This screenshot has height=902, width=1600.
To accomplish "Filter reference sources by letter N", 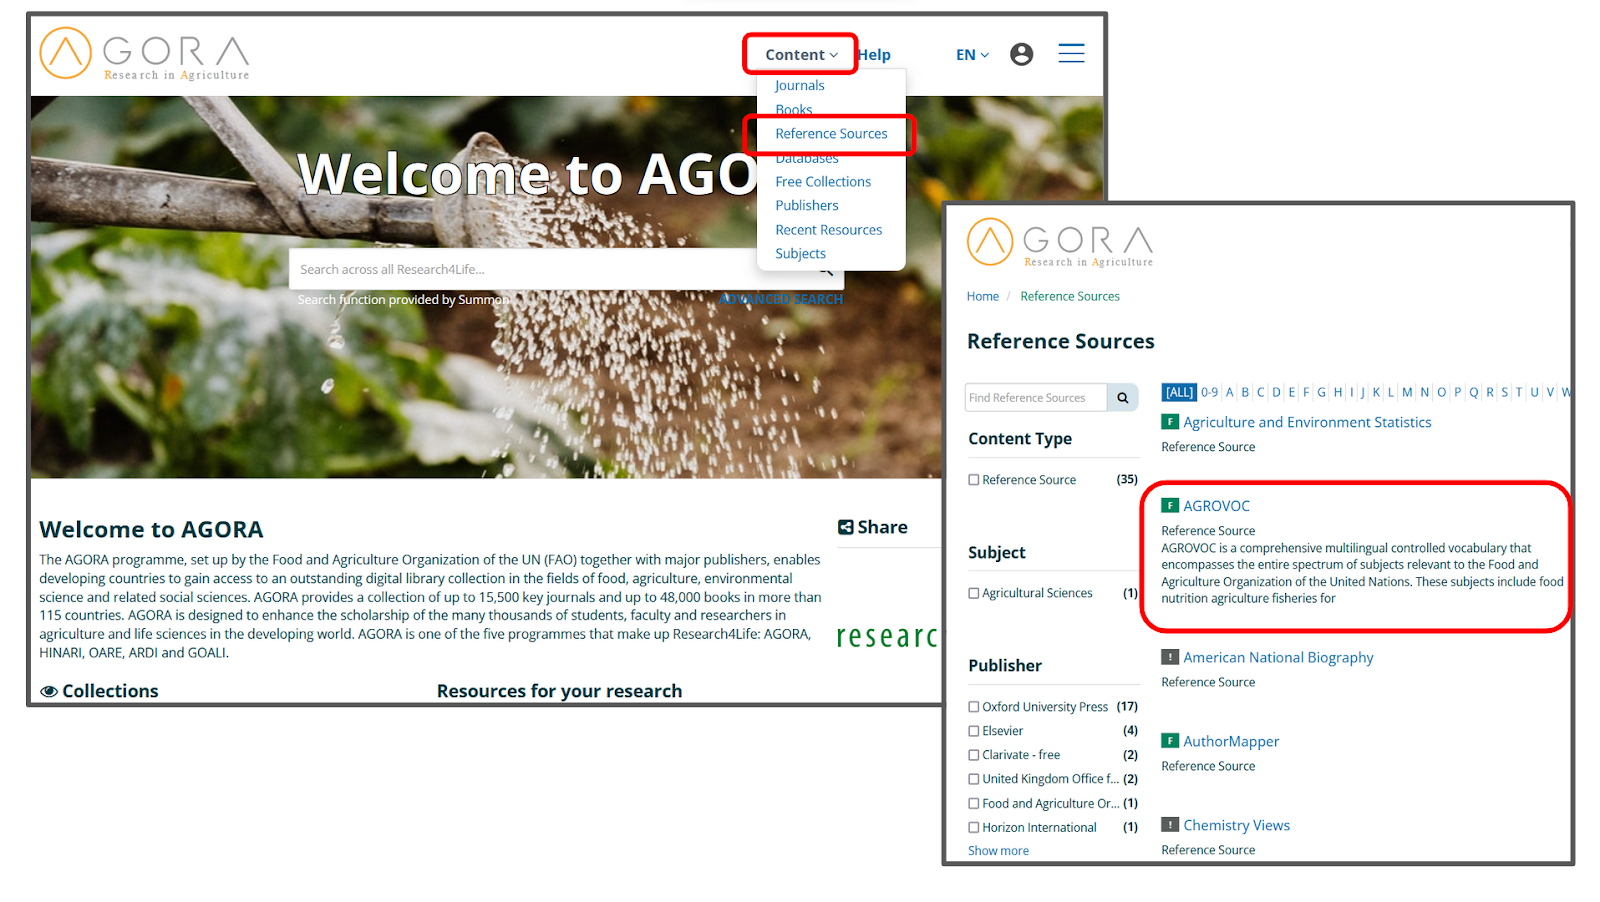I will [1425, 392].
